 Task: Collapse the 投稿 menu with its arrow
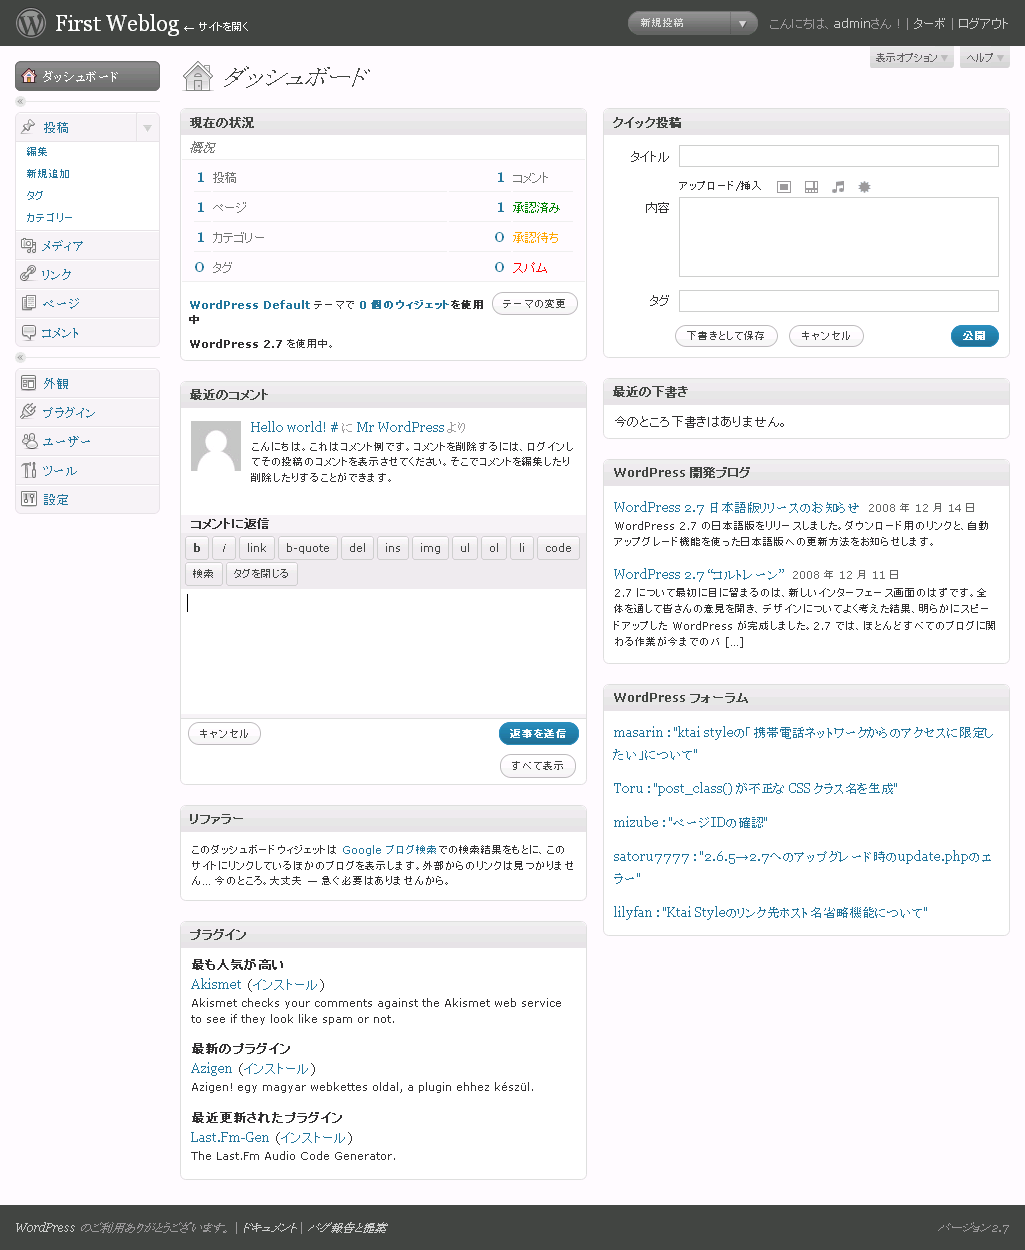[147, 128]
